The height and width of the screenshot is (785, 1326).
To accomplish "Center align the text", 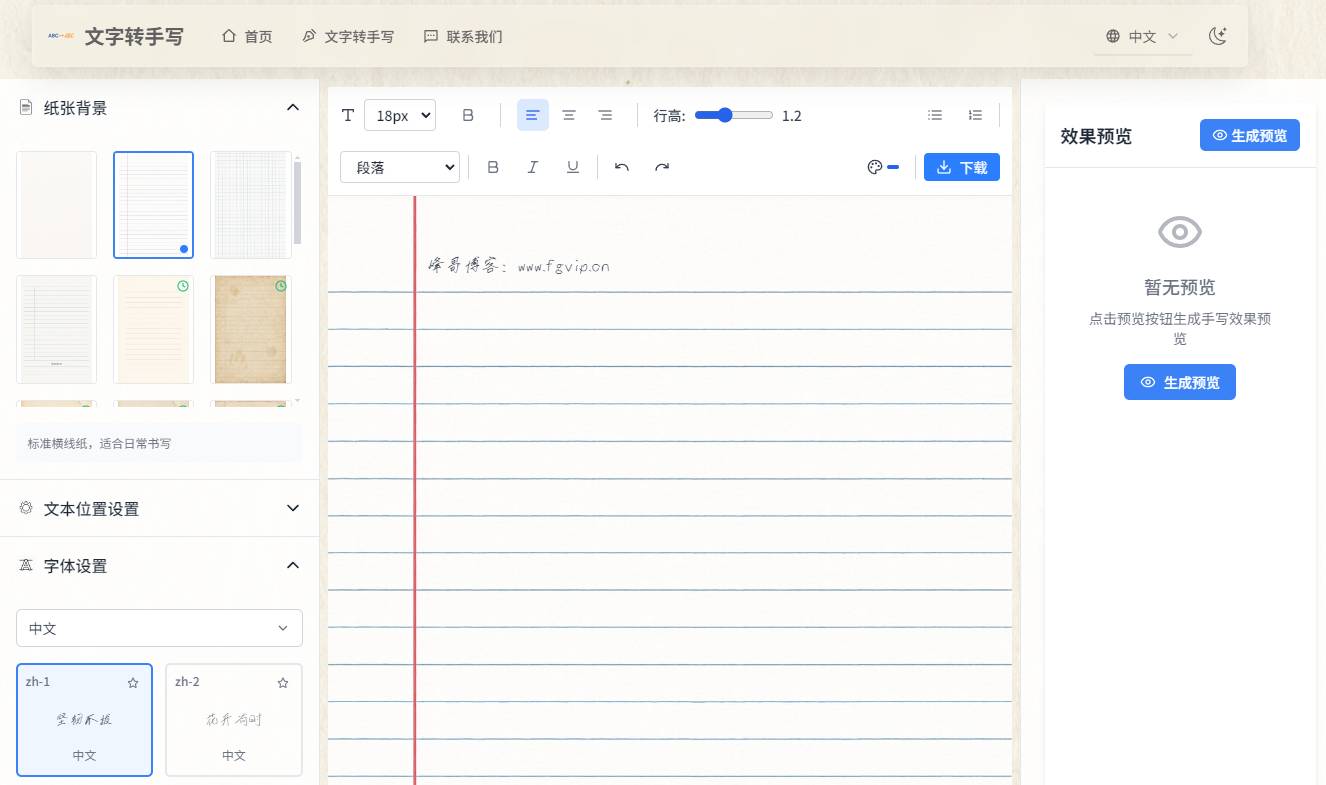I will (x=569, y=115).
